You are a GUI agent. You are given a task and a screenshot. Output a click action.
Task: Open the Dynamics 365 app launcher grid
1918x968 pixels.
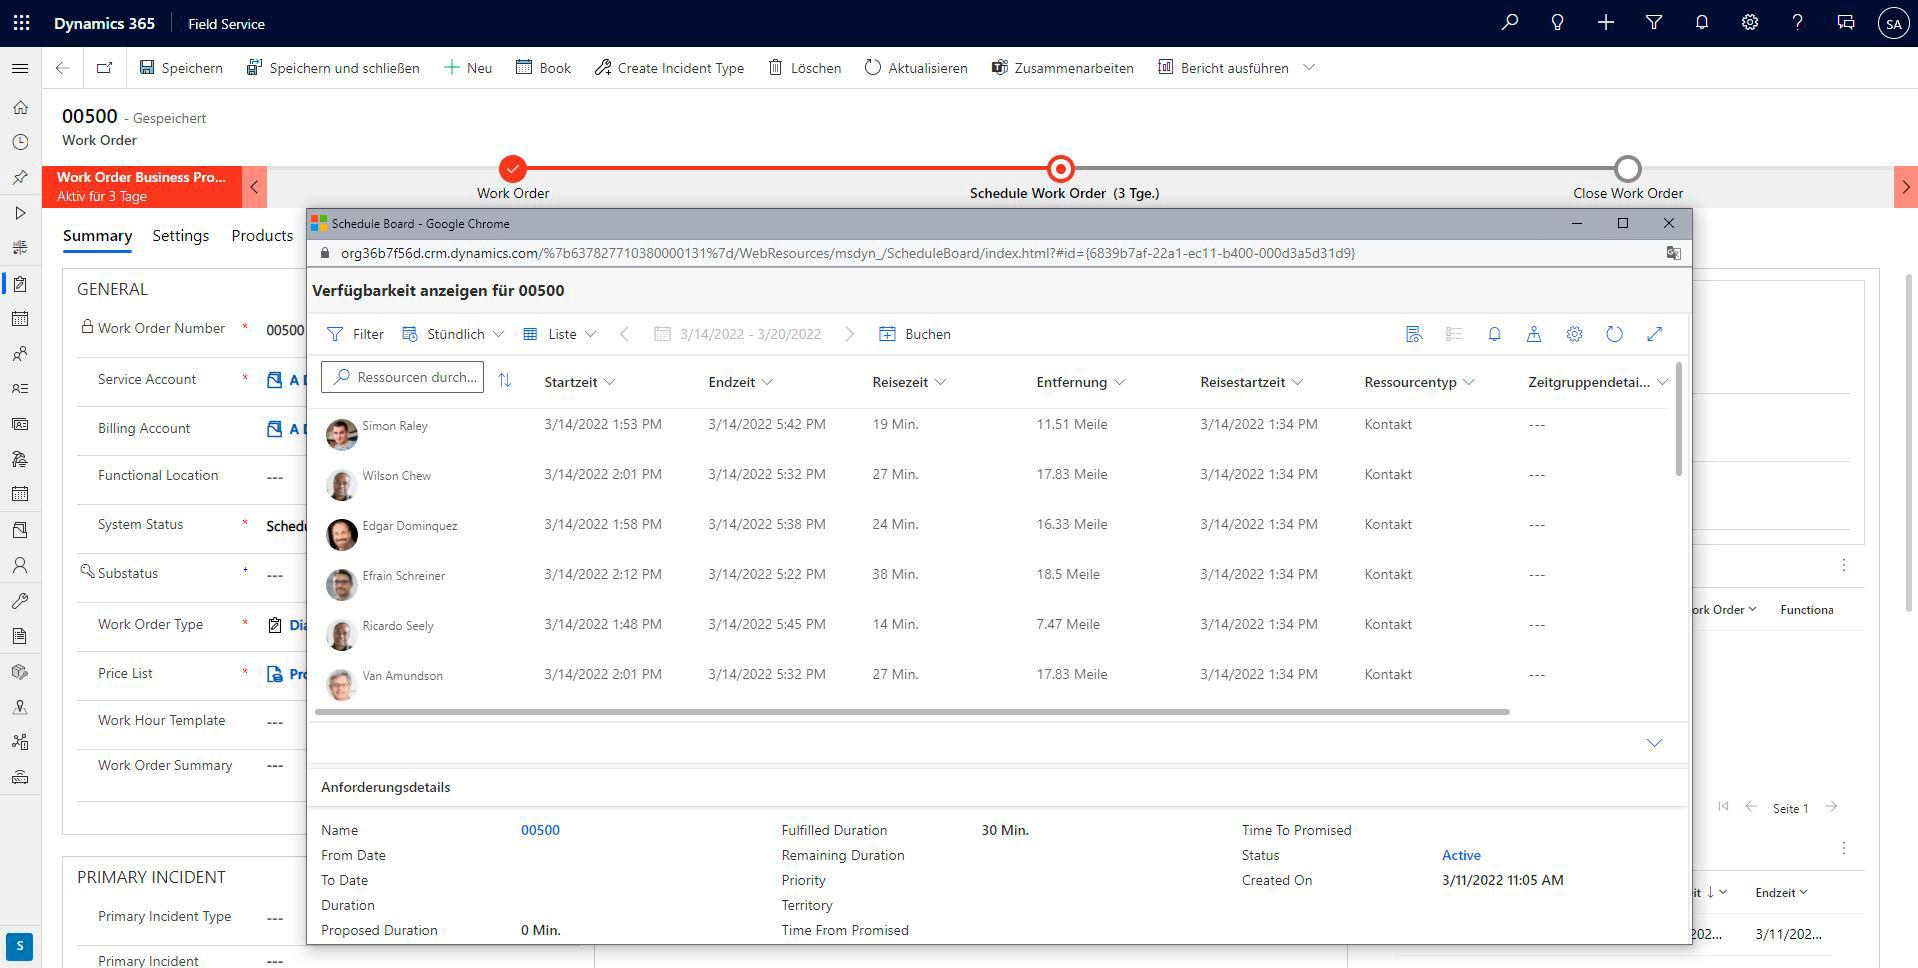(21, 23)
